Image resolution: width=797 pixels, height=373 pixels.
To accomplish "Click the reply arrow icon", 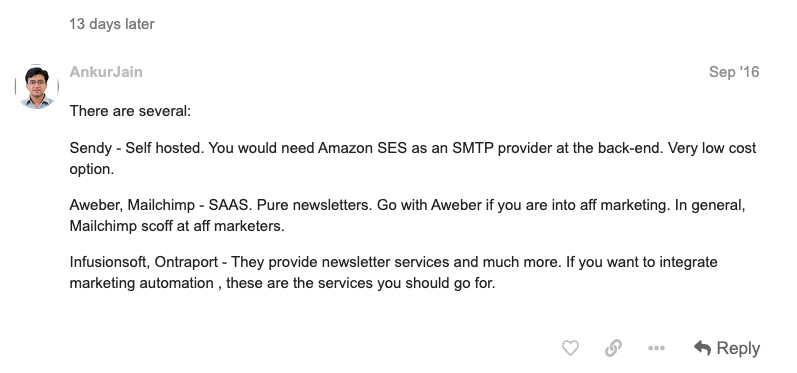I will (702, 348).
